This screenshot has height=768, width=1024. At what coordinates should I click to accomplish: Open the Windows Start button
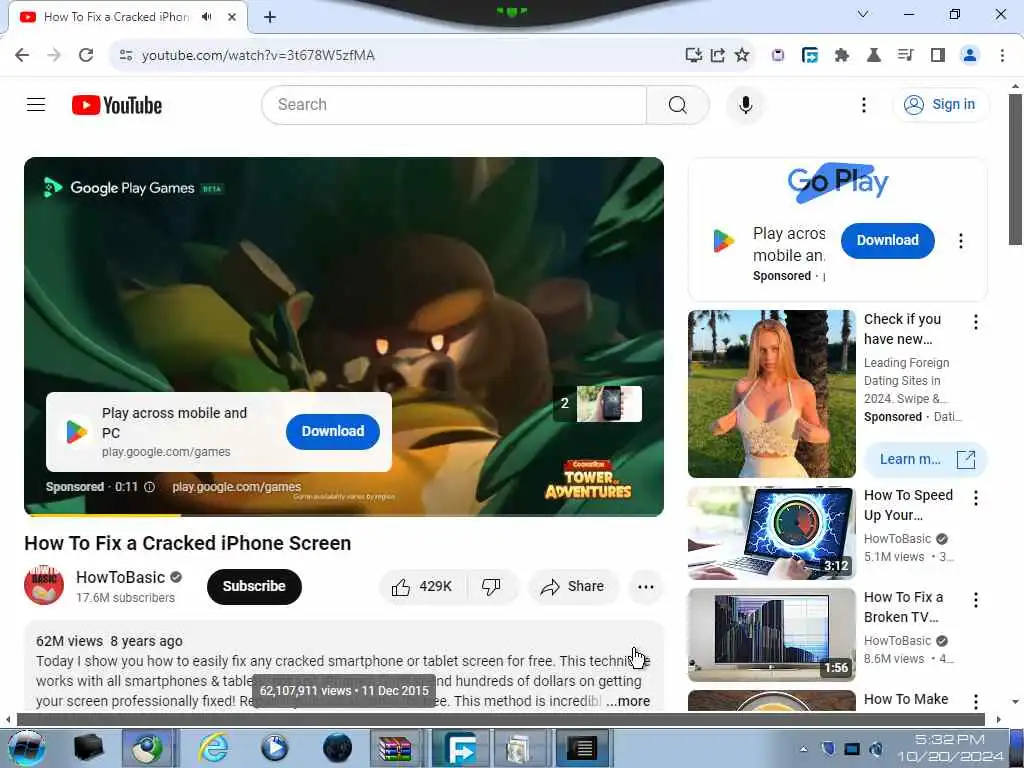tap(27, 748)
